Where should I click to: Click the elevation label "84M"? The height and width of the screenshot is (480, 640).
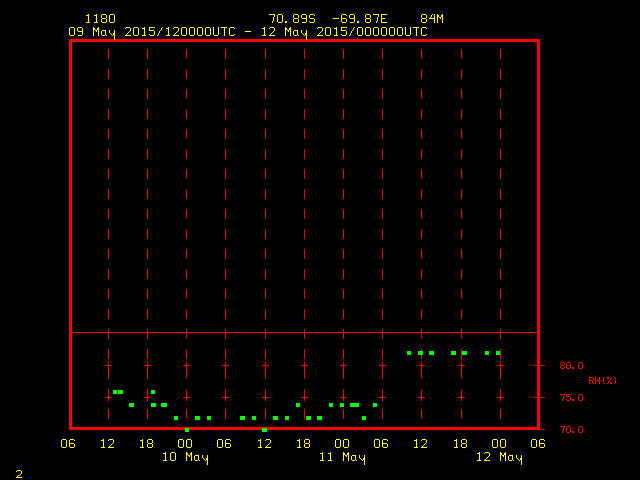pyautogui.click(x=432, y=19)
